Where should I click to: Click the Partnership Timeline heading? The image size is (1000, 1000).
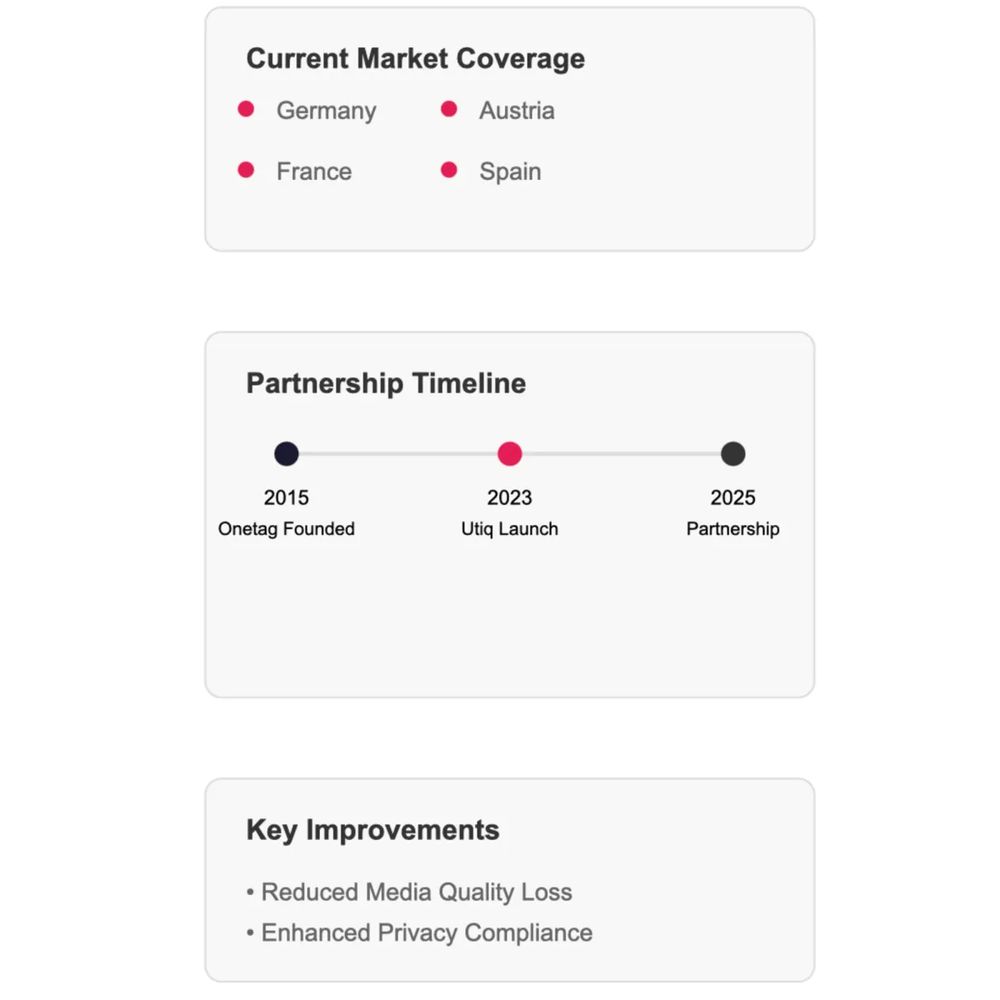[x=386, y=383]
